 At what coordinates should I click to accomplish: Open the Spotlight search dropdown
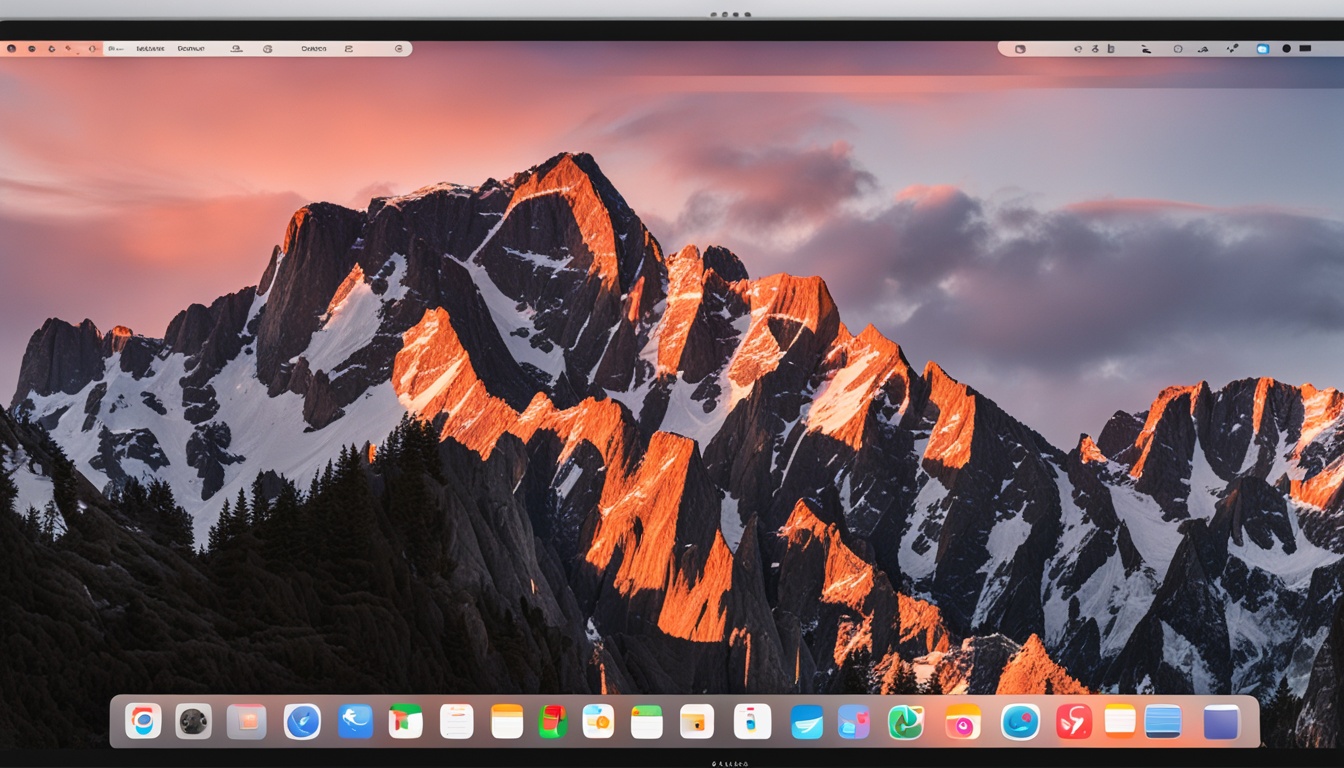tap(1077, 48)
